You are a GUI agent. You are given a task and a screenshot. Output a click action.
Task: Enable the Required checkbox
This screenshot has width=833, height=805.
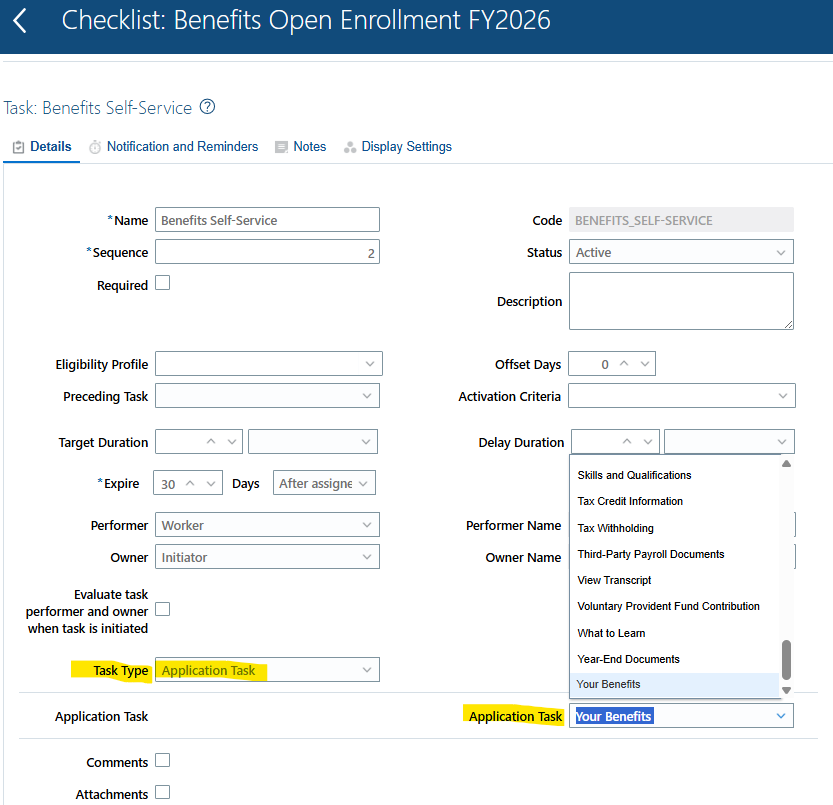(162, 283)
